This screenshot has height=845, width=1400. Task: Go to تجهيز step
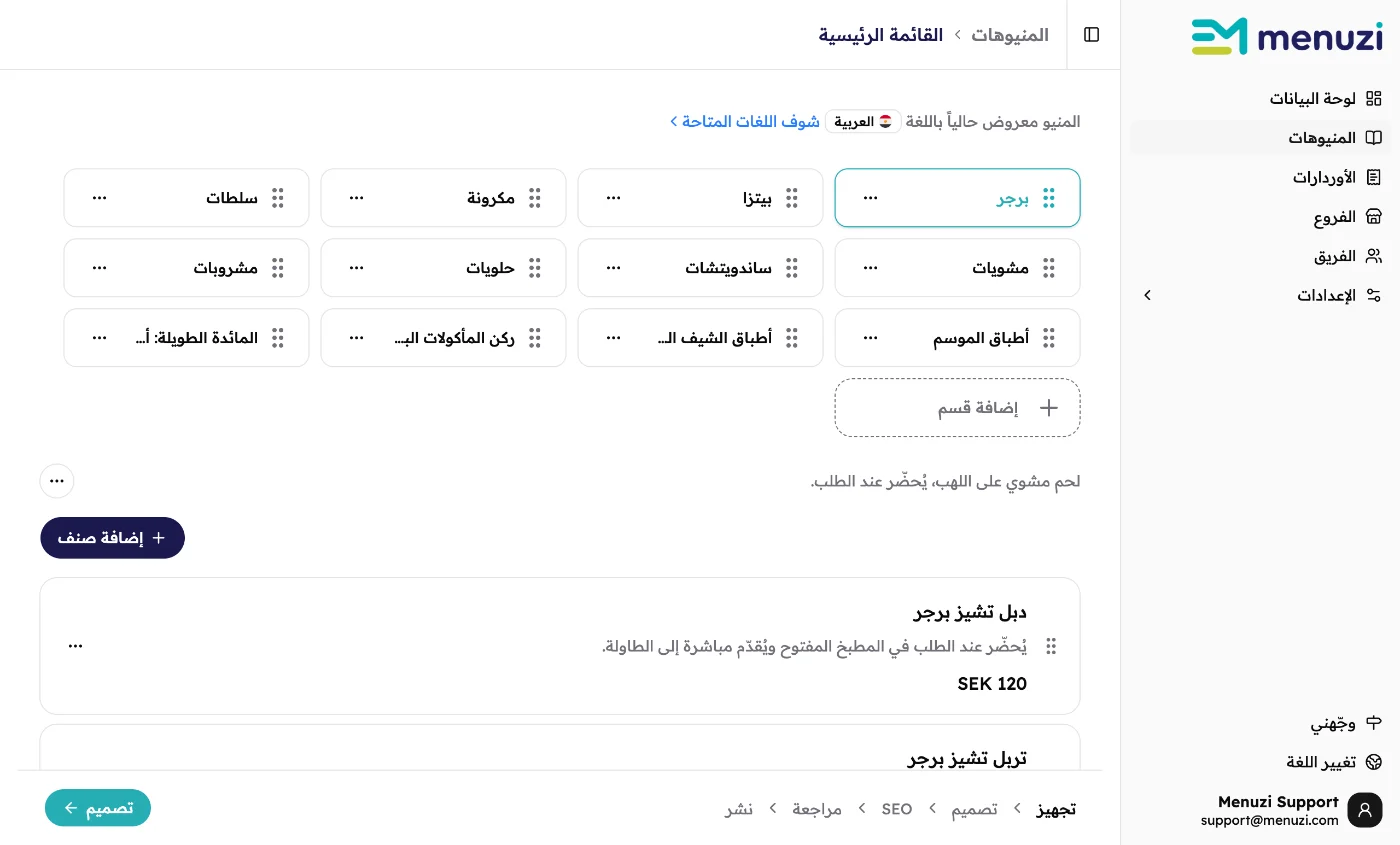(1056, 809)
